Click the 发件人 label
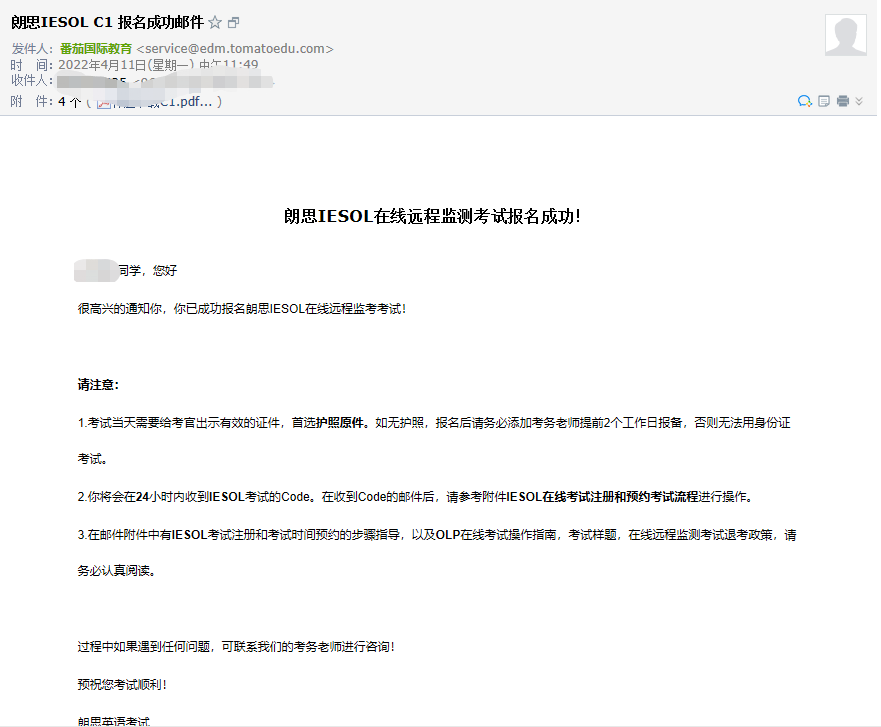The height and width of the screenshot is (727, 881). click(x=32, y=49)
